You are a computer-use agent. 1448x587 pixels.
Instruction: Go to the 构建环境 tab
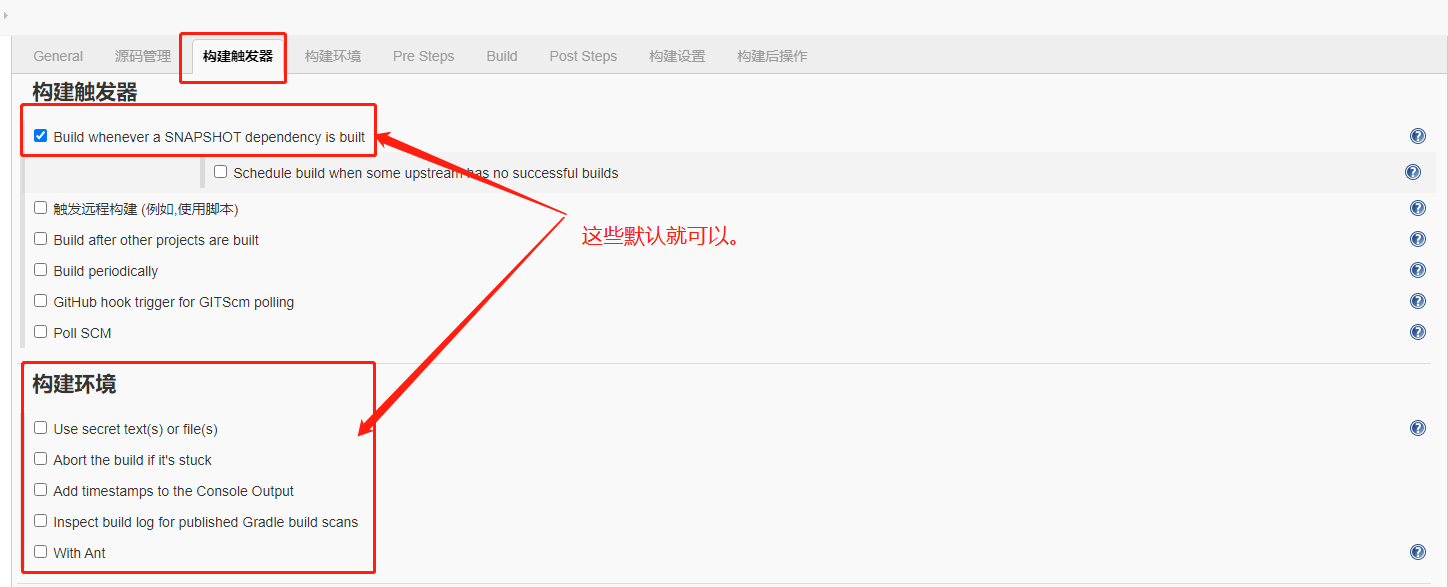pos(333,56)
